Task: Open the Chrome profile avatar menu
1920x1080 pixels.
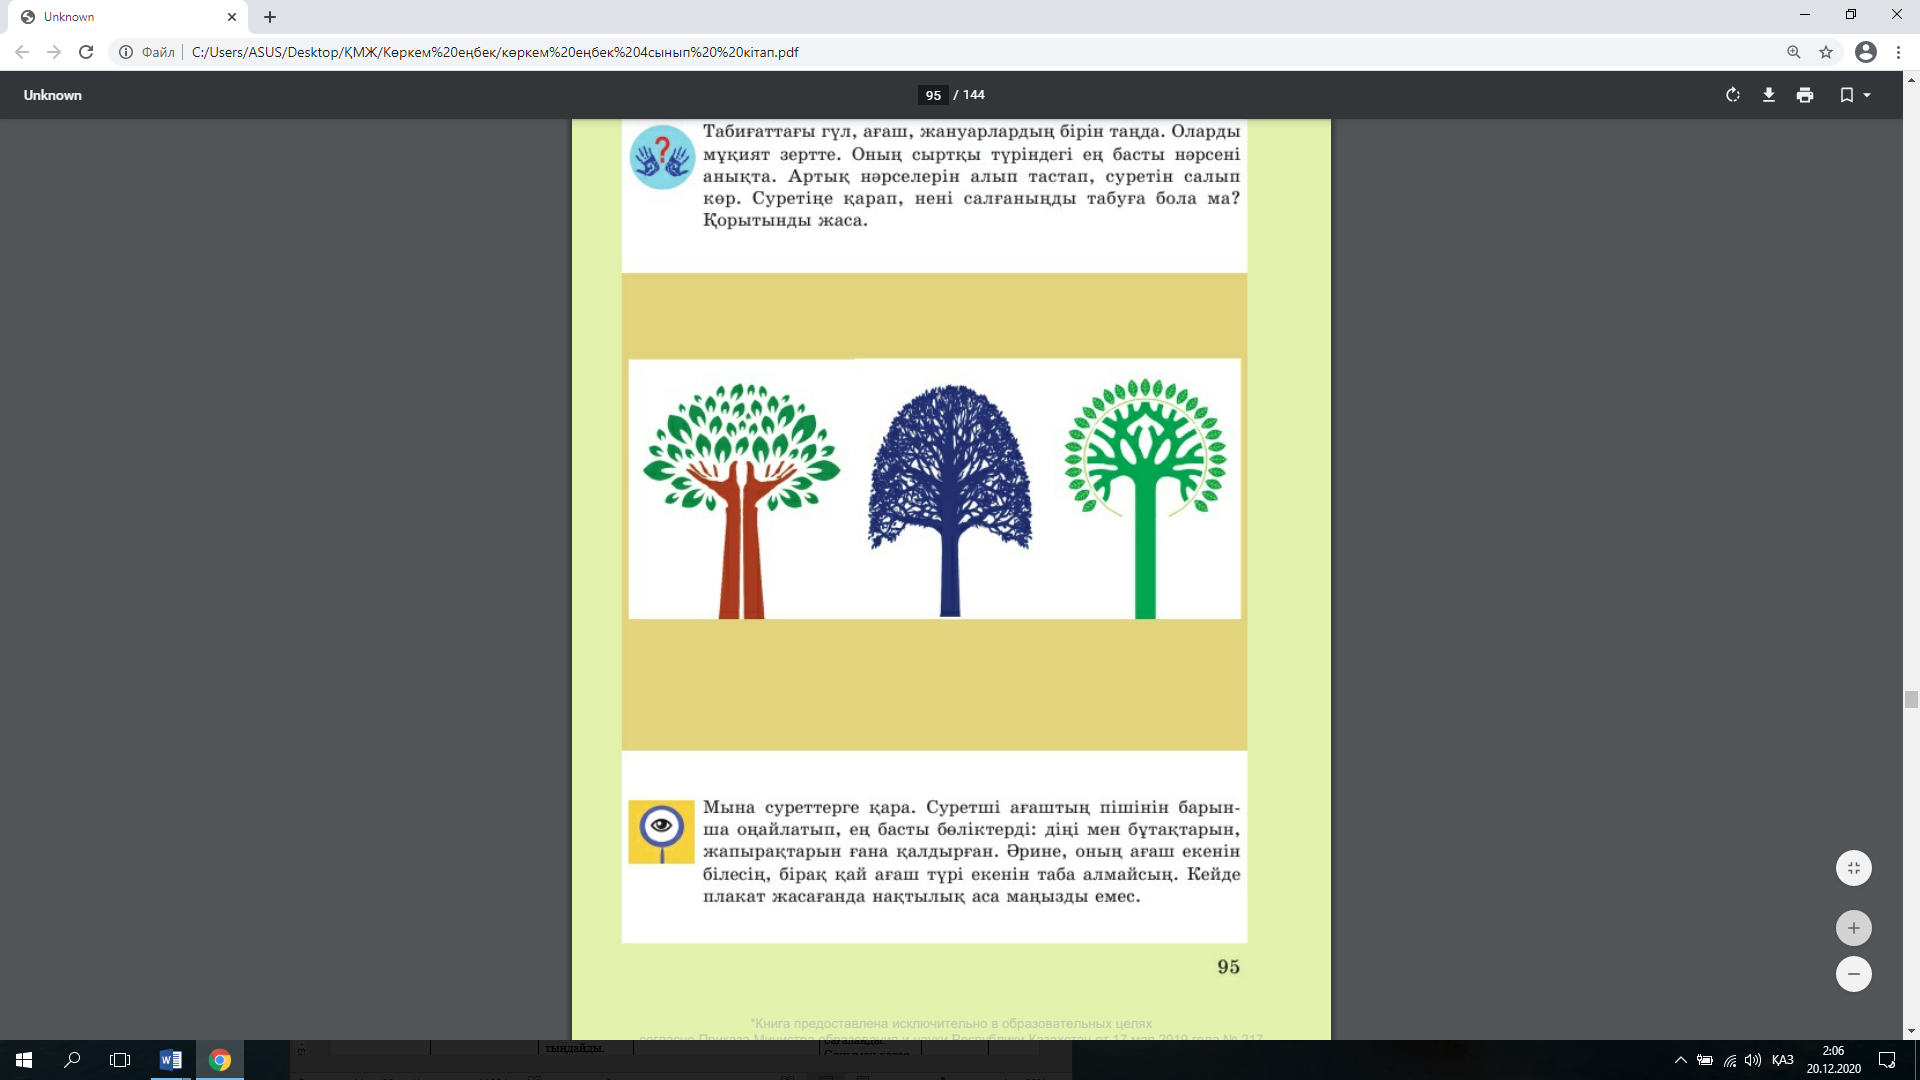Action: 1865,52
